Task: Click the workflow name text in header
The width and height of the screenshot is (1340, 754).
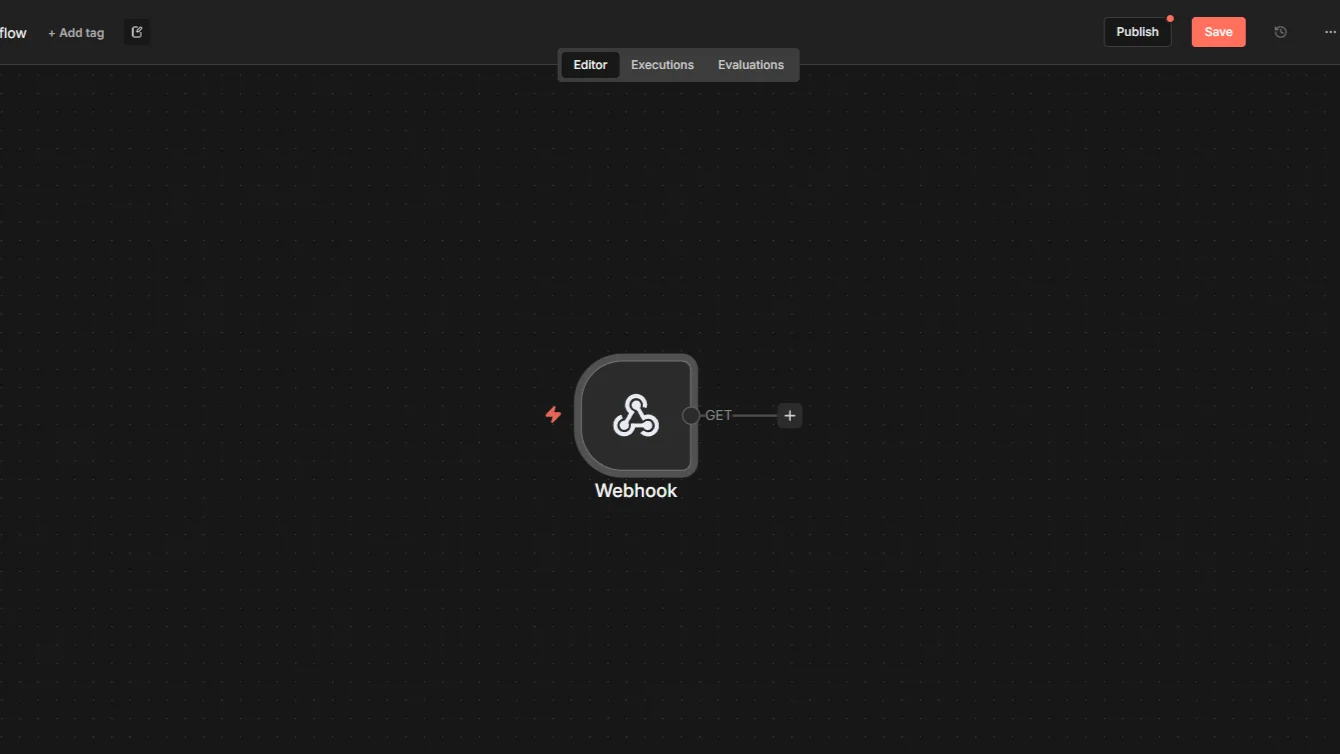Action: (x=13, y=33)
